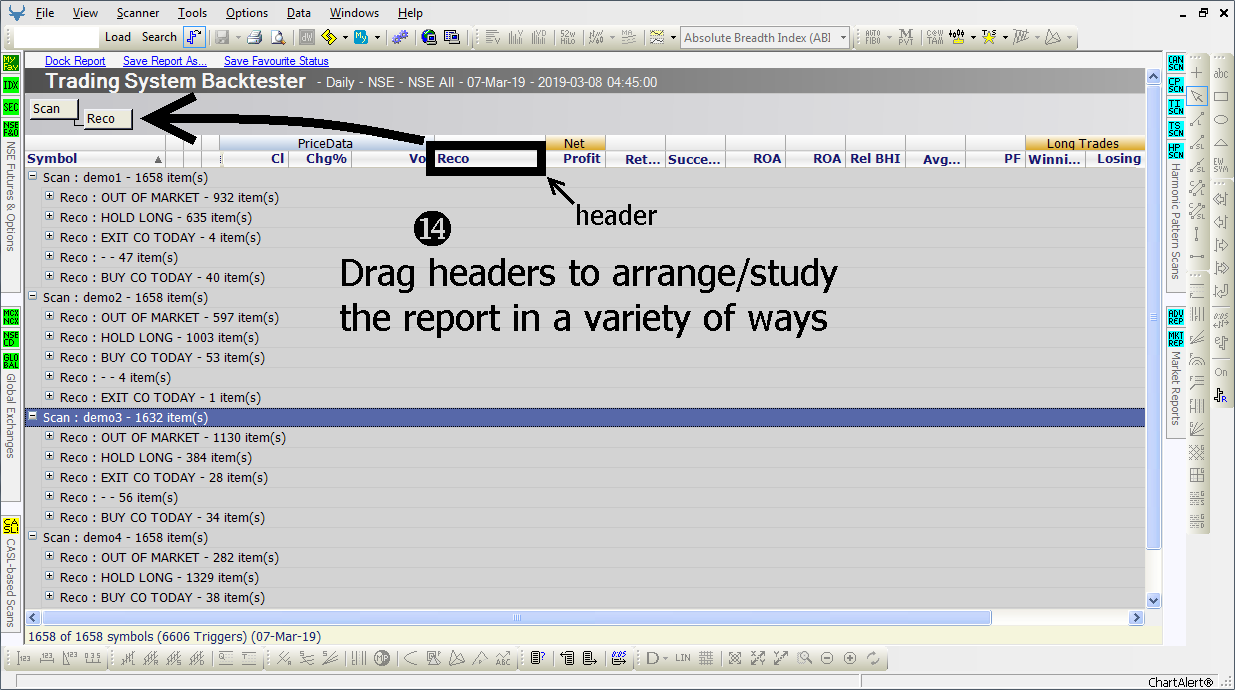This screenshot has height=690, width=1235.
Task: Open the File menu
Action: coord(45,13)
